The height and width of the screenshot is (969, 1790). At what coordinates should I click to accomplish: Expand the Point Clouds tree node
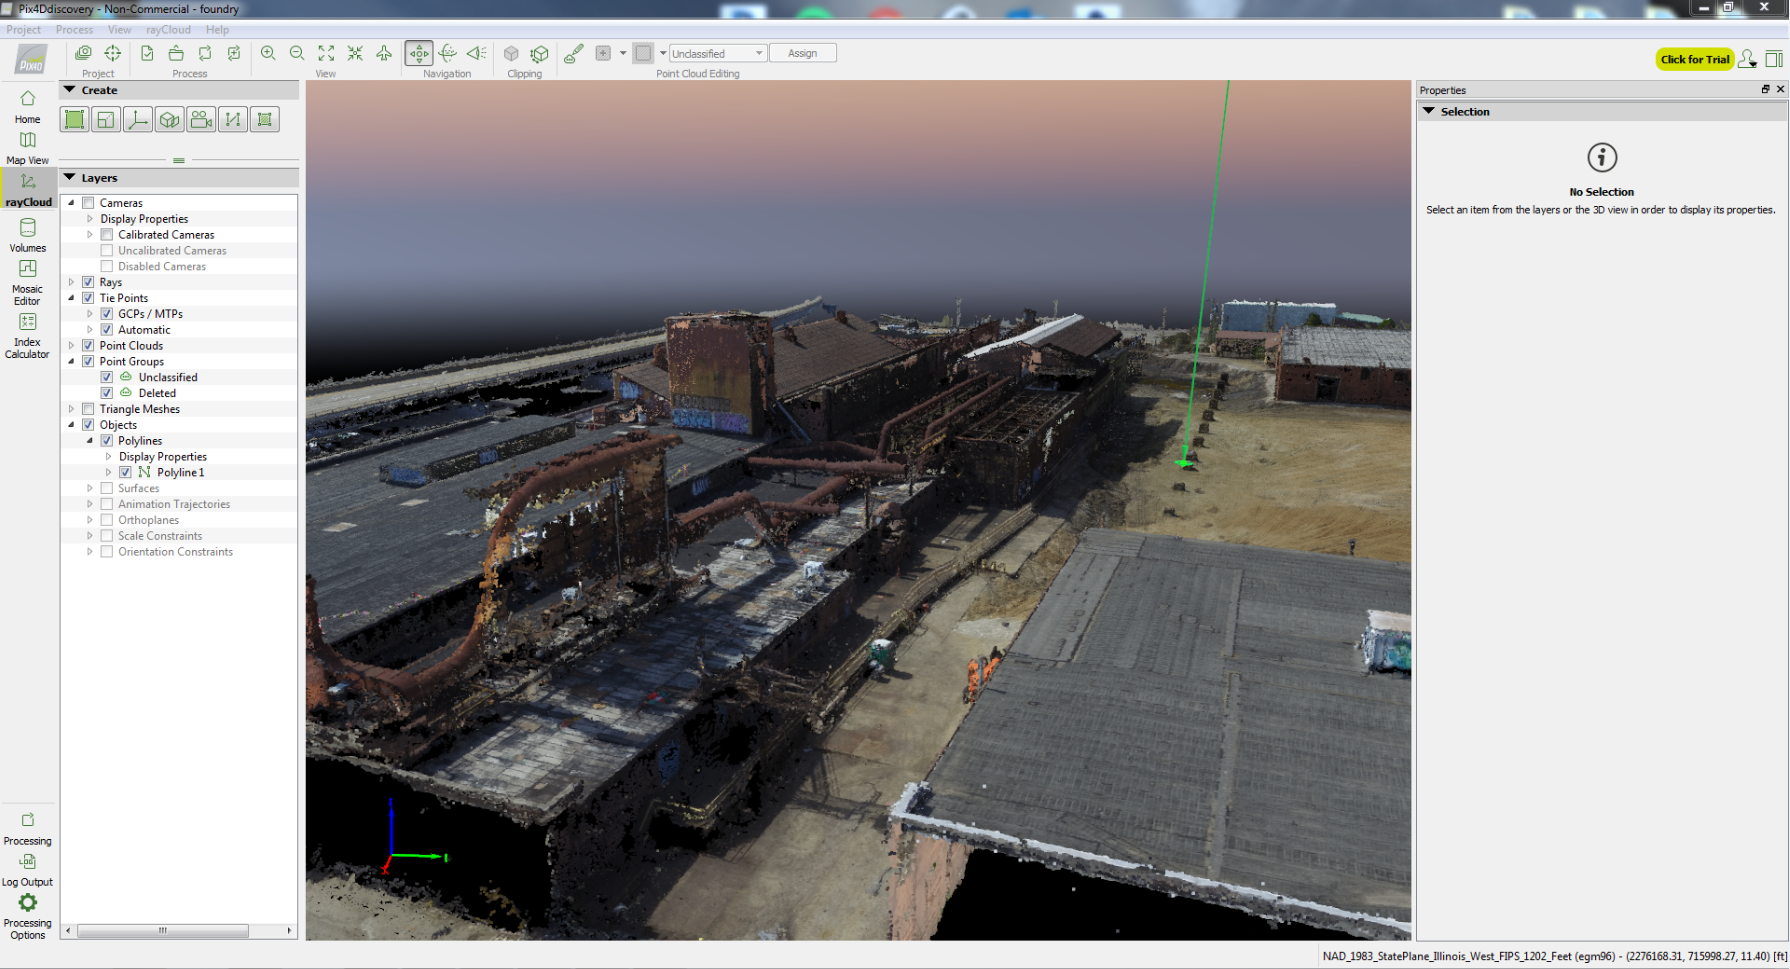71,346
